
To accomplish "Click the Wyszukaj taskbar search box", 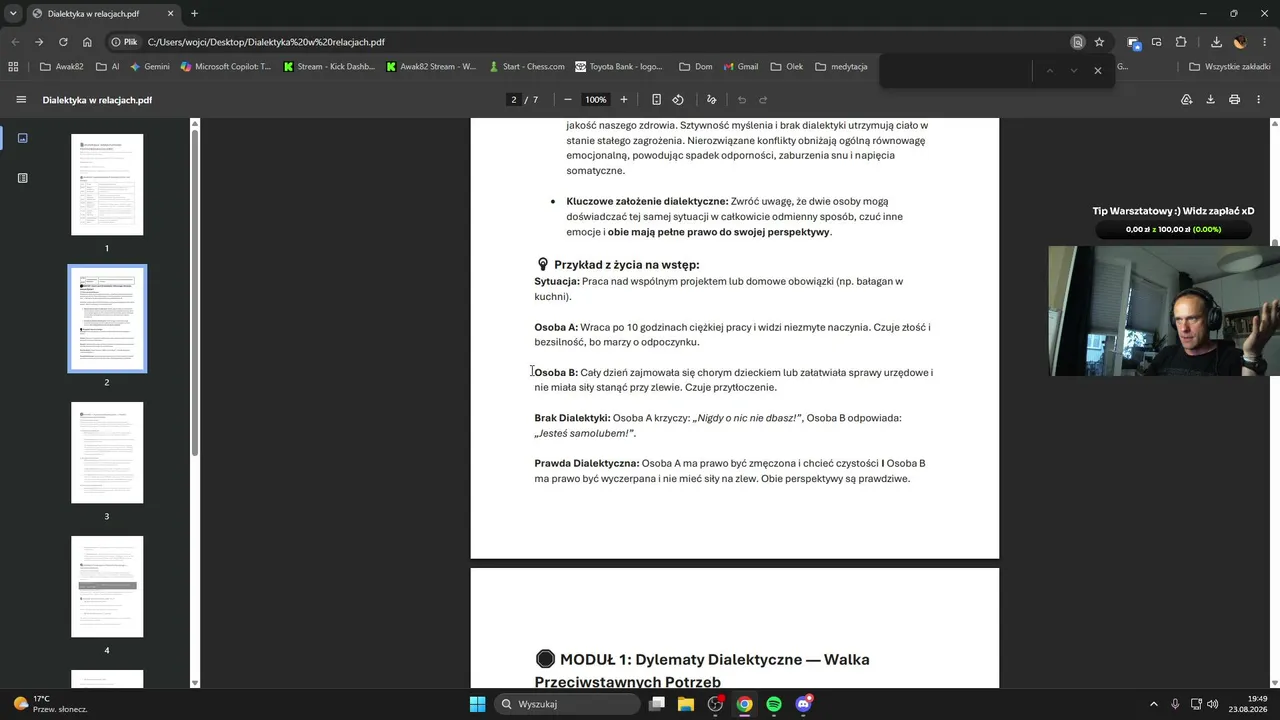I will tap(569, 704).
